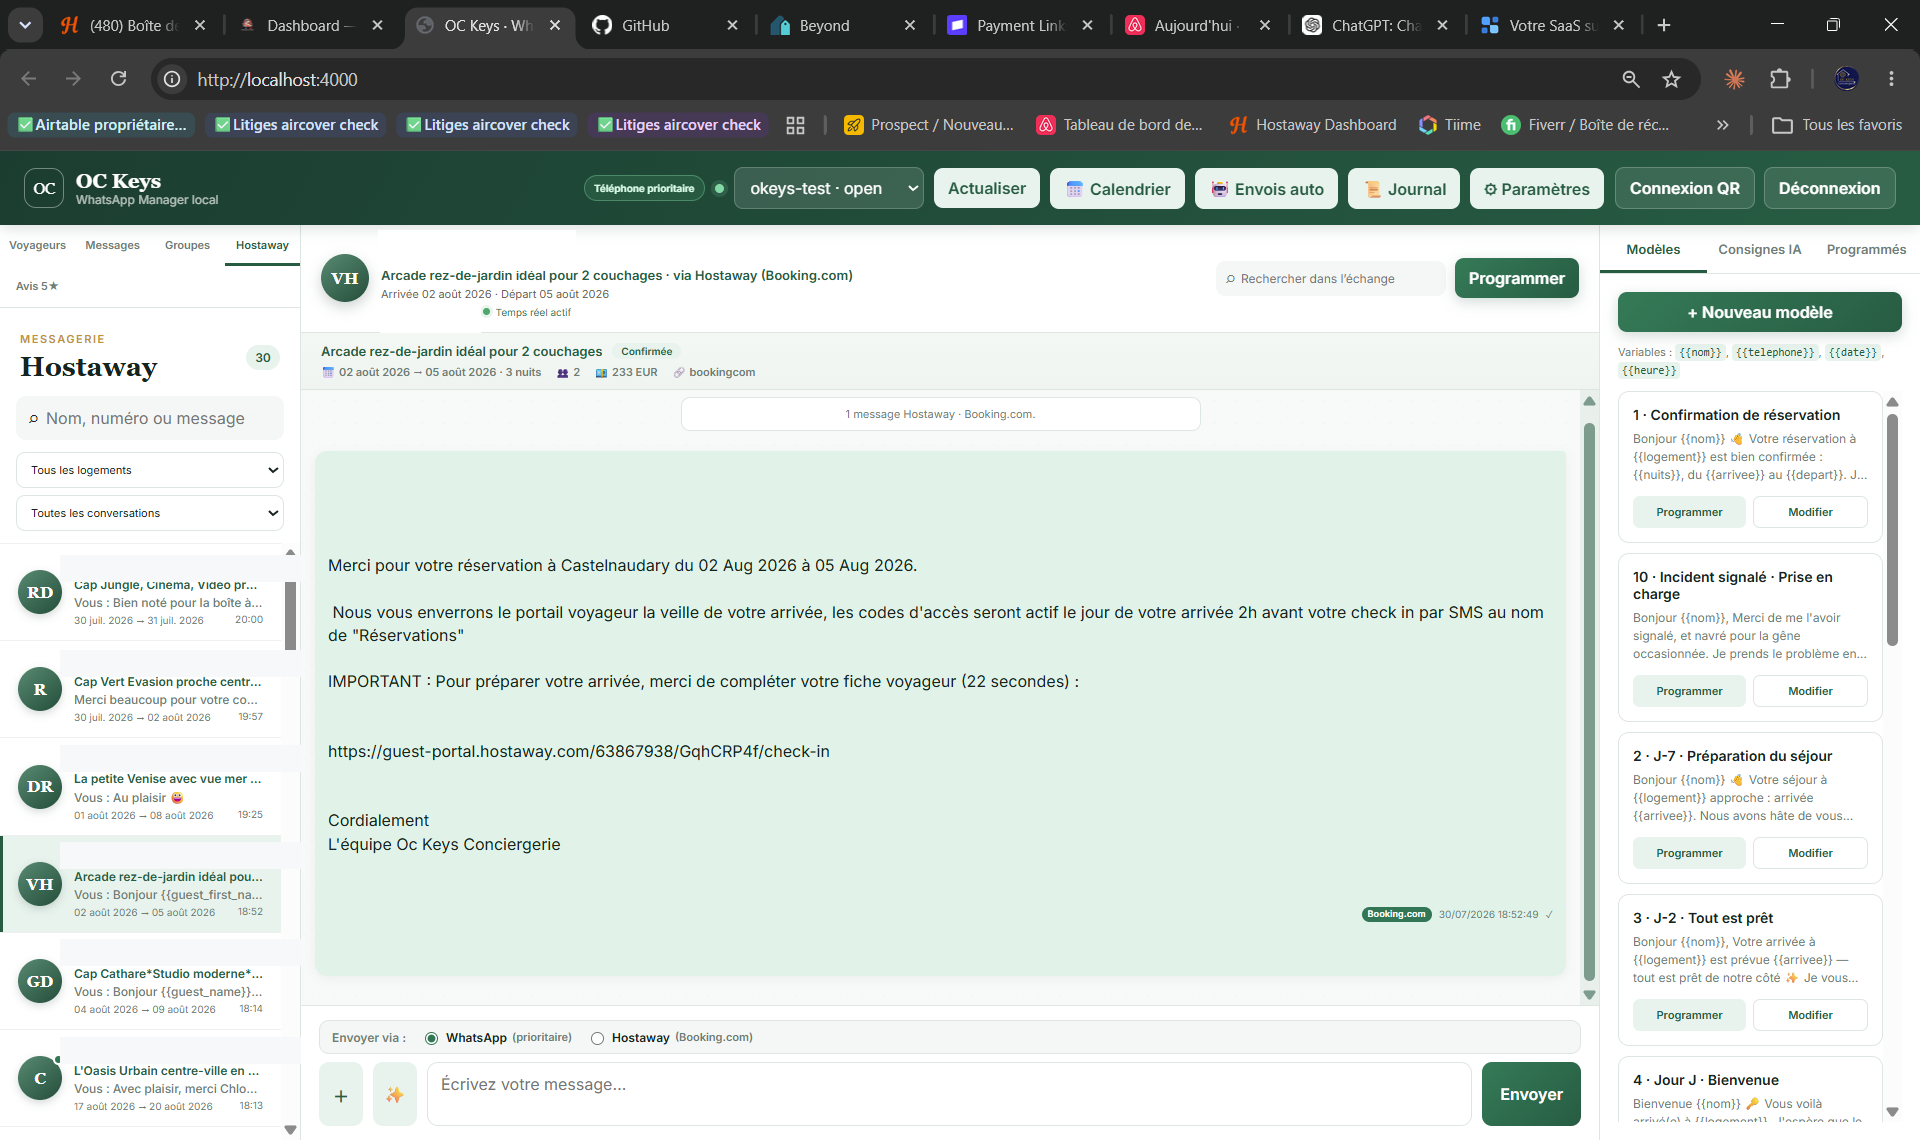Switch to the Modèles tab
The image size is (1920, 1140).
tap(1653, 249)
